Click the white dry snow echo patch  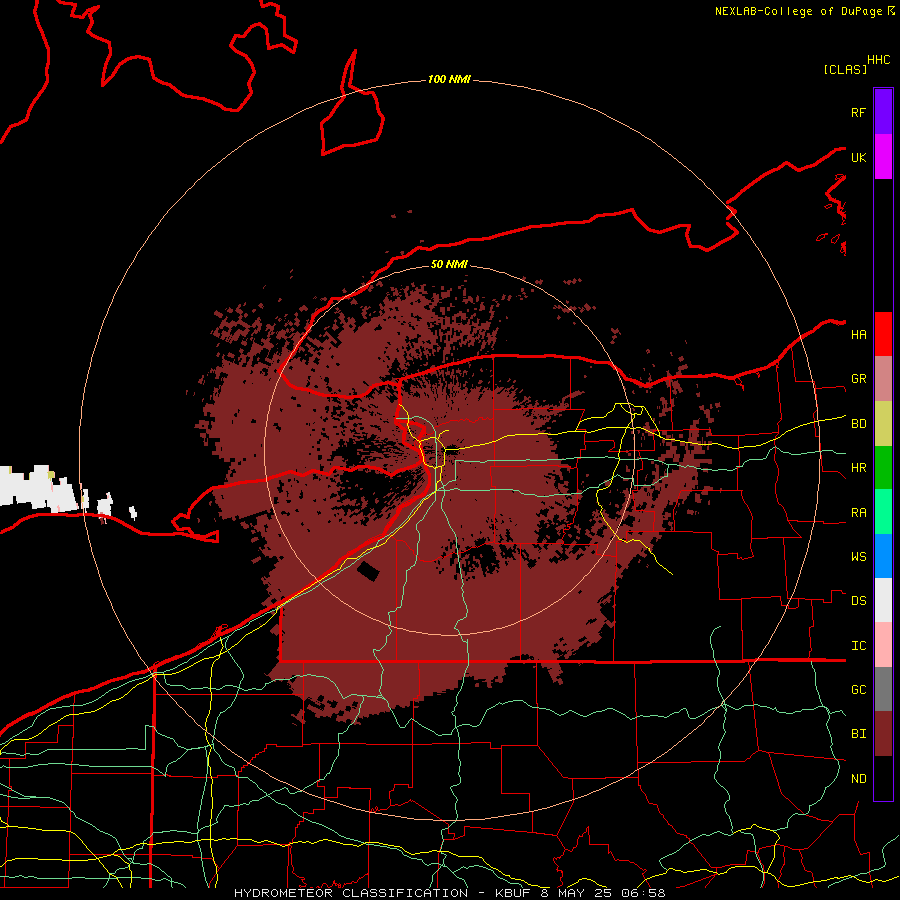[x=38, y=489]
